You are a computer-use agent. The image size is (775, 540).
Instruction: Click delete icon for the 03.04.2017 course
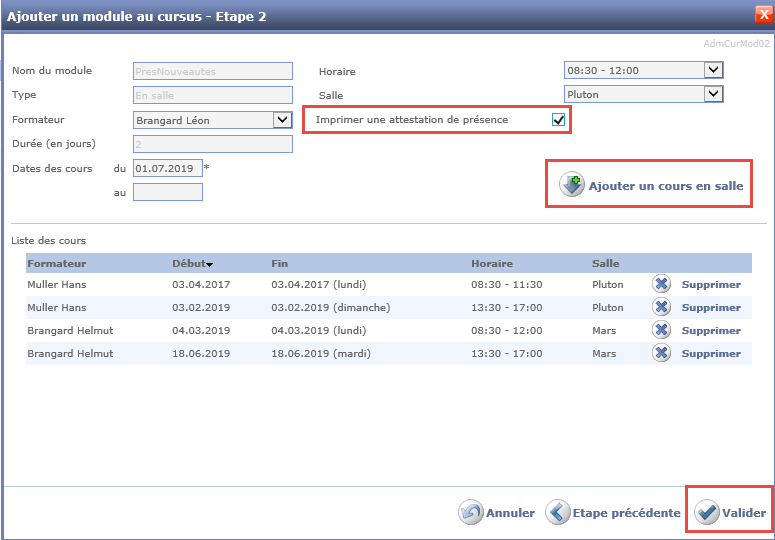(x=661, y=284)
